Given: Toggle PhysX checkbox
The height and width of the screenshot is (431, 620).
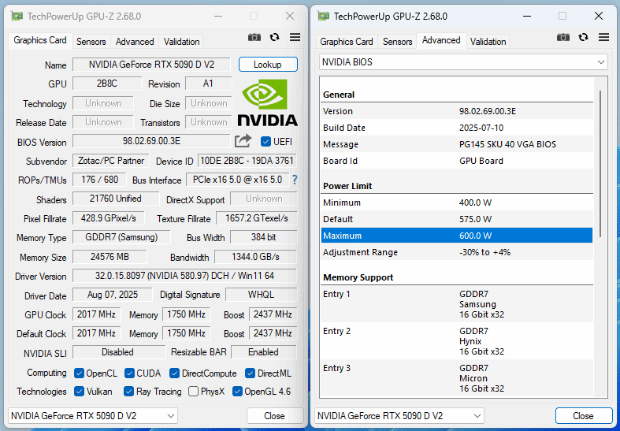Looking at the screenshot, I should point(193,391).
